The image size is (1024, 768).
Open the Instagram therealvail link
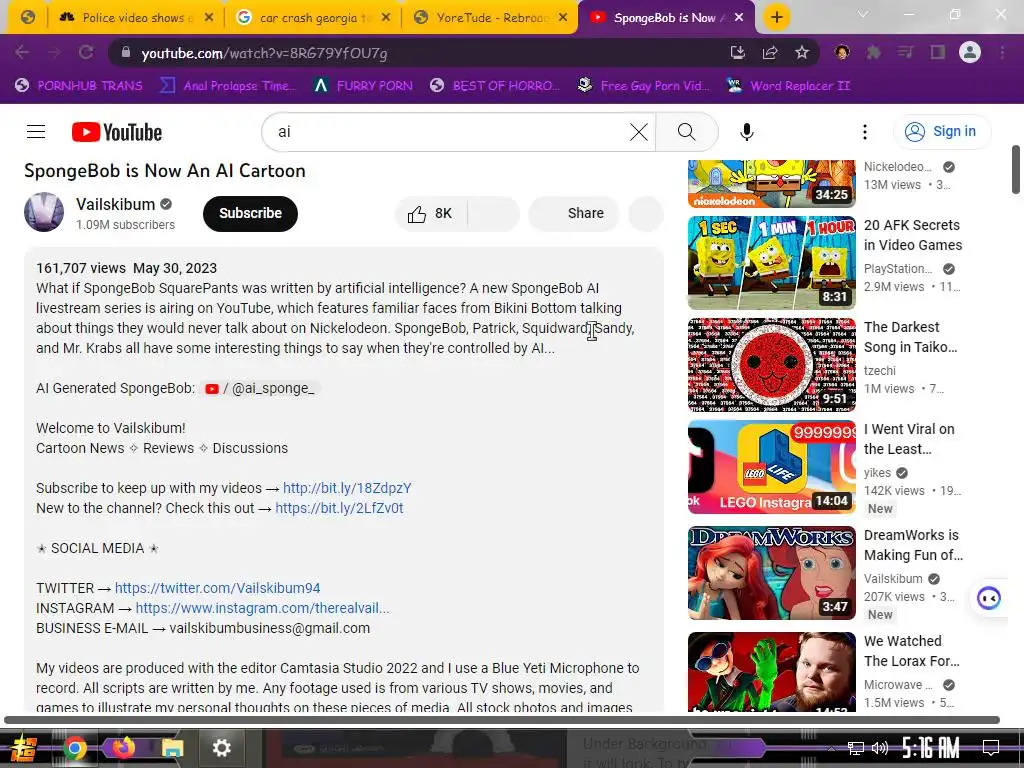pos(263,608)
